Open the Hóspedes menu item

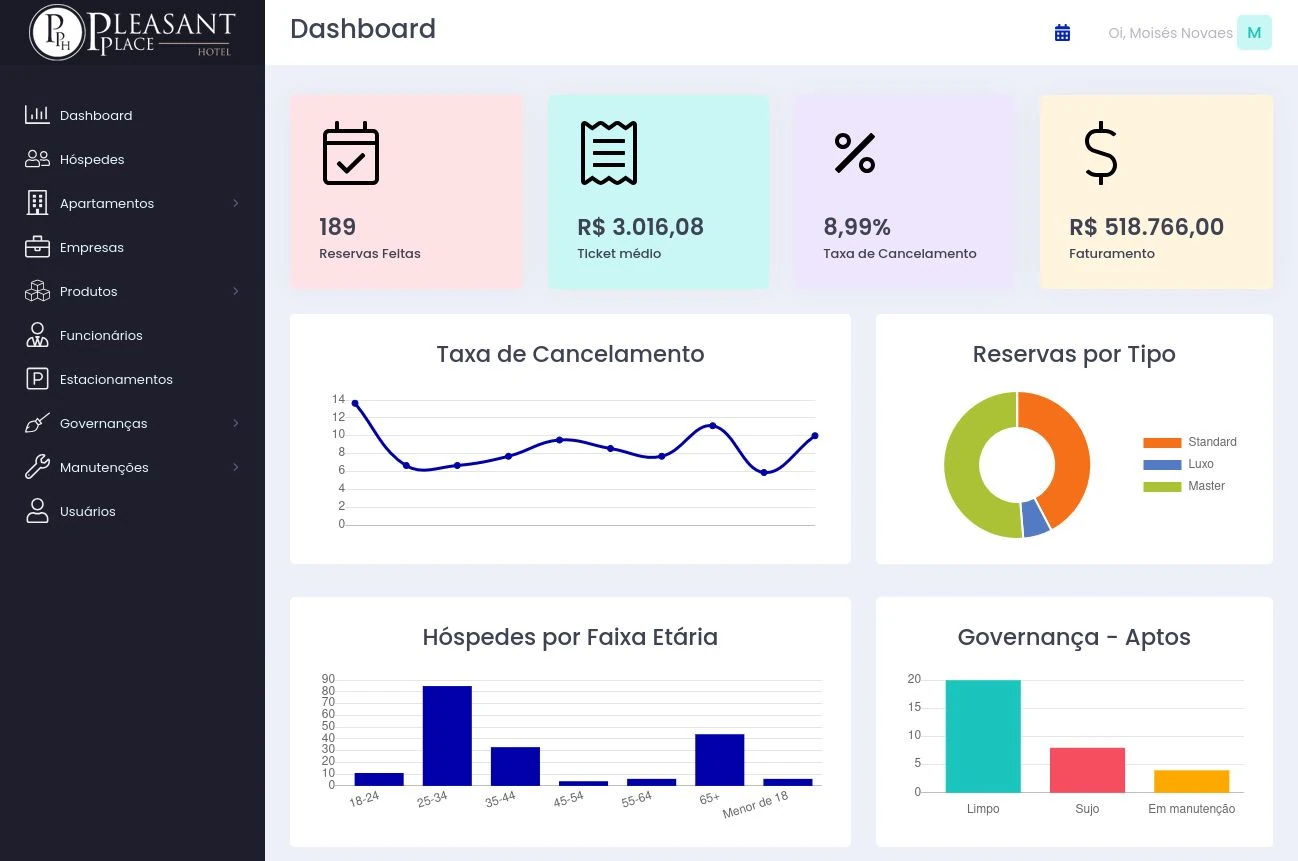coord(92,159)
